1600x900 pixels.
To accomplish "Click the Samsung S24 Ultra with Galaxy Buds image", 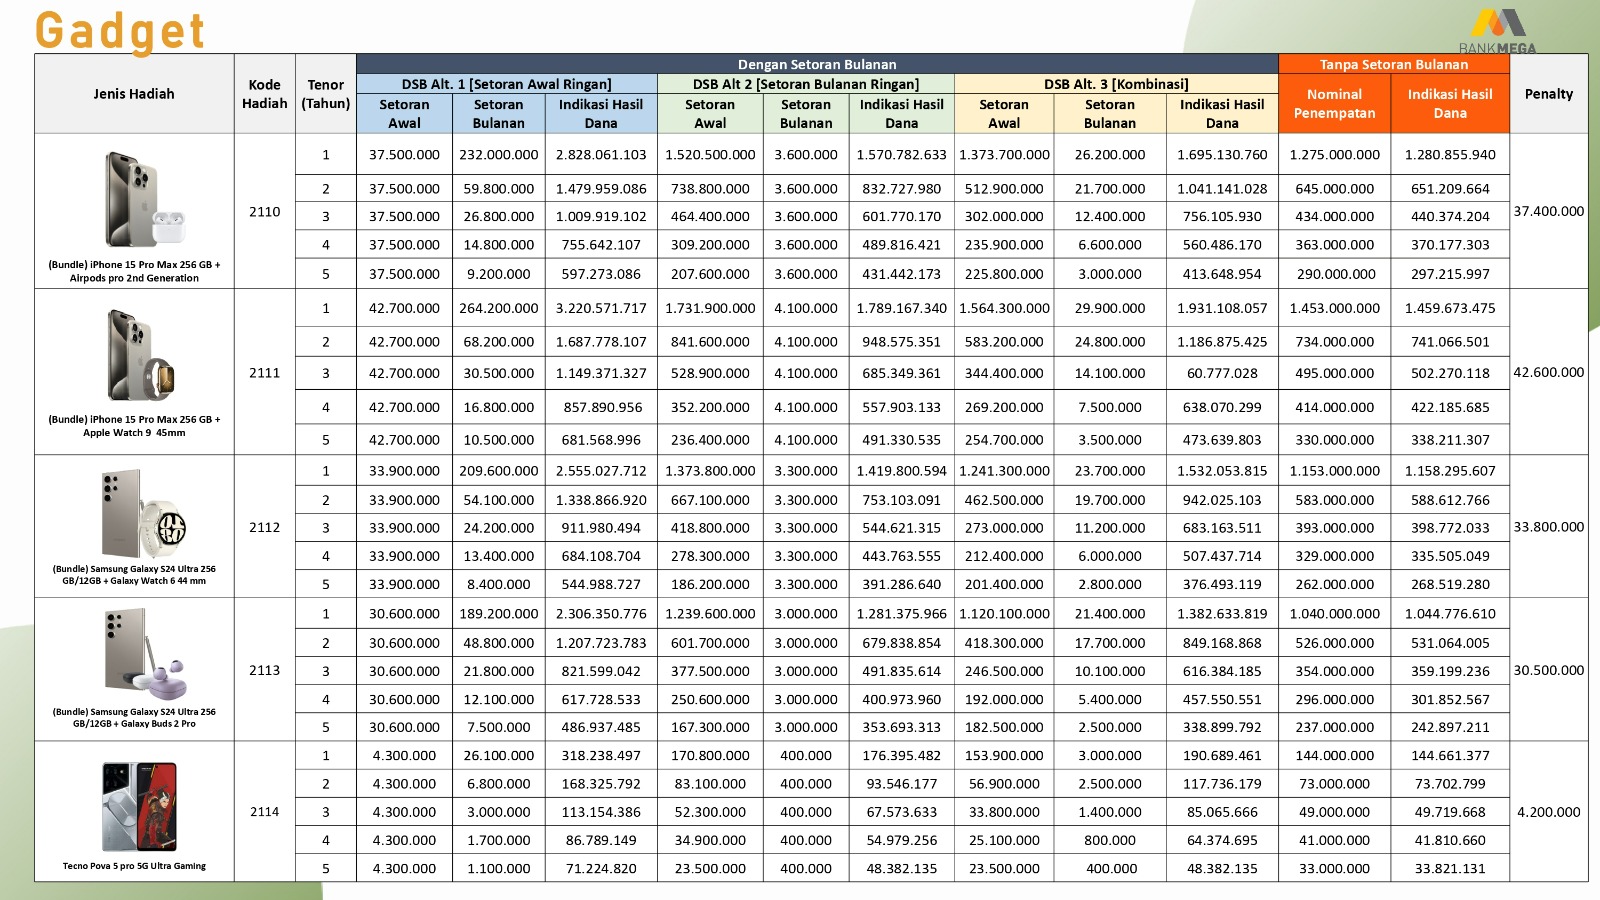I will click(x=145, y=656).
